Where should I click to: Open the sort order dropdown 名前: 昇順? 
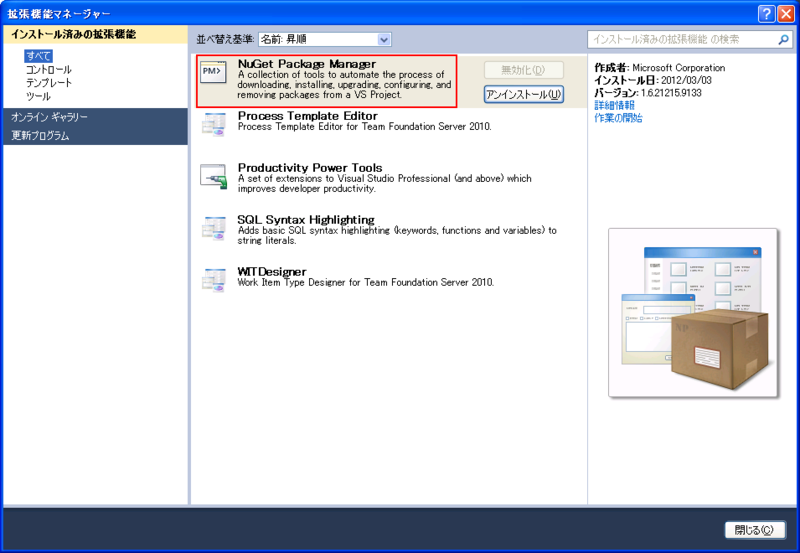pos(324,39)
